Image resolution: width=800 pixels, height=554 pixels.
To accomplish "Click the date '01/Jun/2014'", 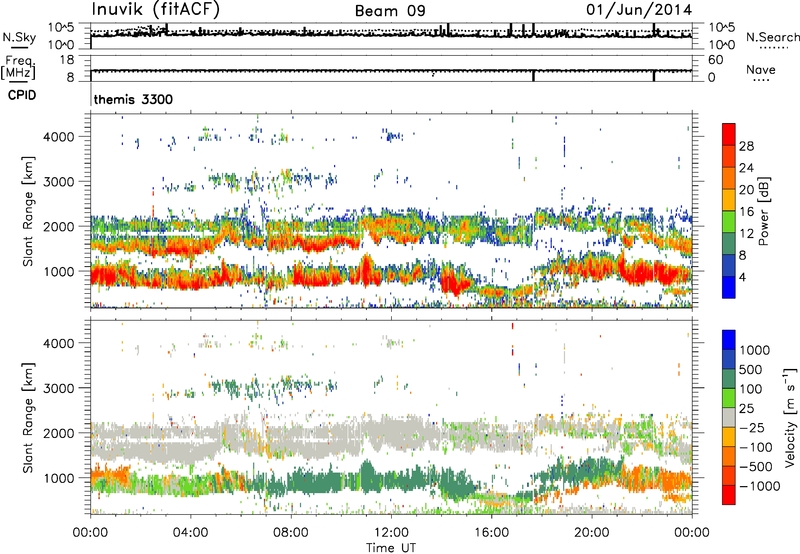I will click(x=639, y=10).
